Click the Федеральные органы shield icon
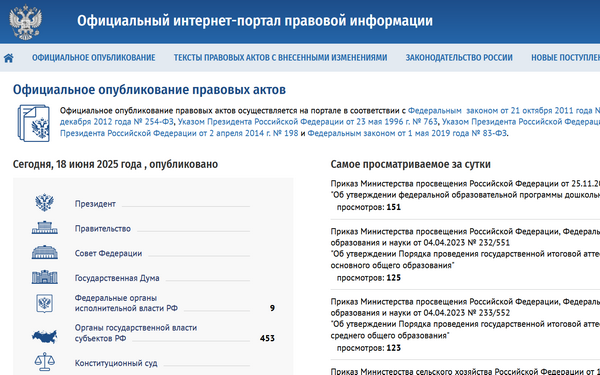 pos(44,303)
